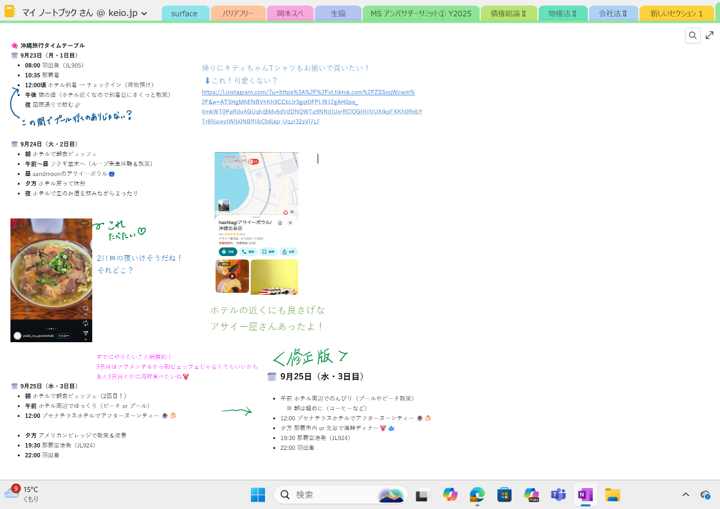
Task: Expand the マイ ノートブック notebook dropdown
Action: pyautogui.click(x=144, y=14)
